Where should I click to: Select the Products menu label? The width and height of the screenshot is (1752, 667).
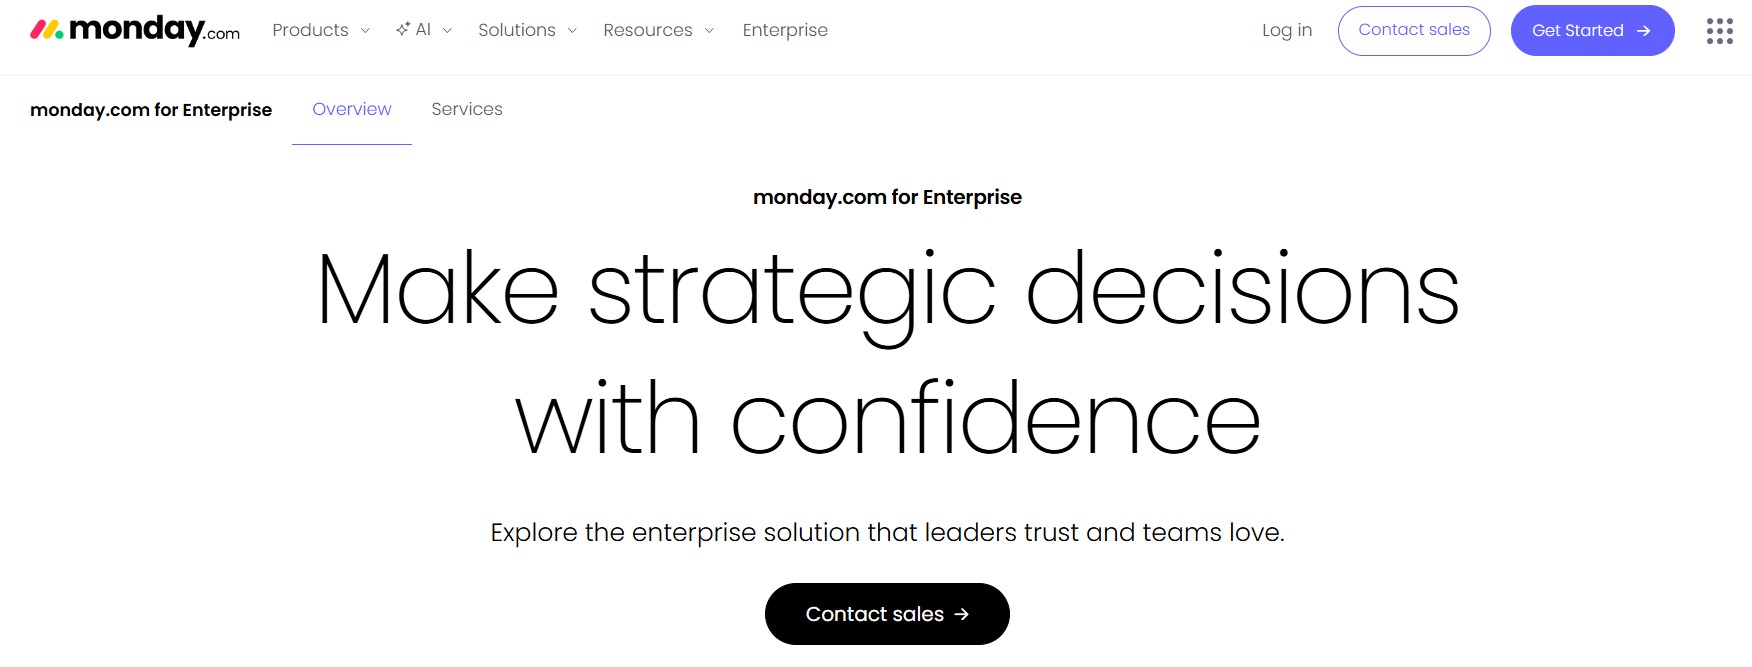tap(310, 30)
